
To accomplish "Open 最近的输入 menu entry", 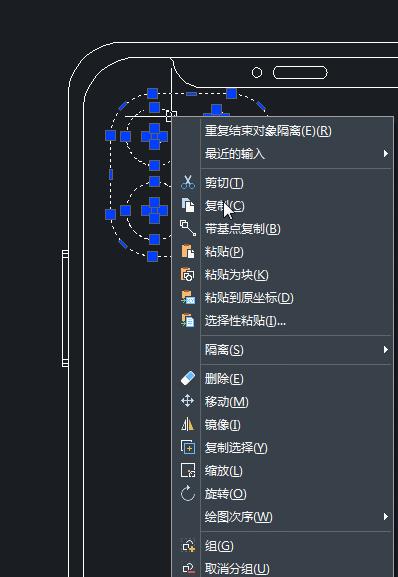I will click(x=283, y=153).
